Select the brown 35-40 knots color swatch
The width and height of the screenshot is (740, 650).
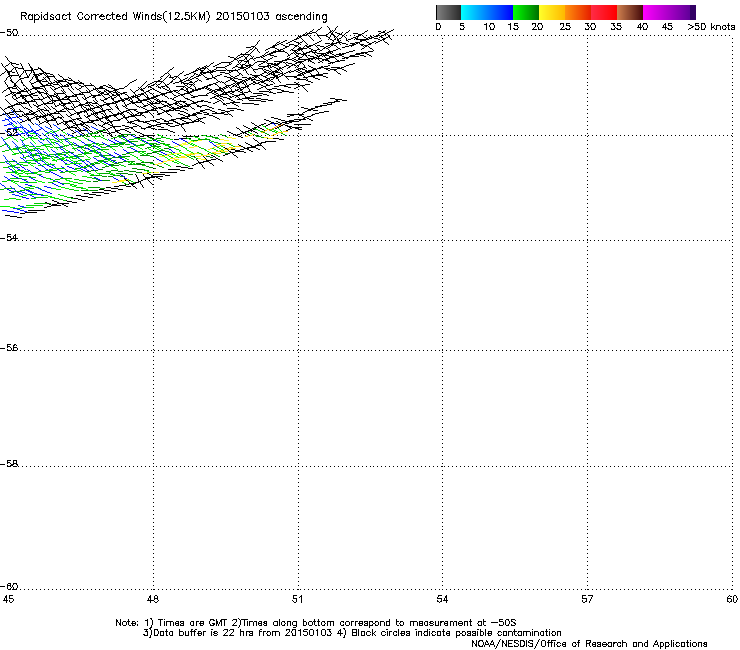630,12
